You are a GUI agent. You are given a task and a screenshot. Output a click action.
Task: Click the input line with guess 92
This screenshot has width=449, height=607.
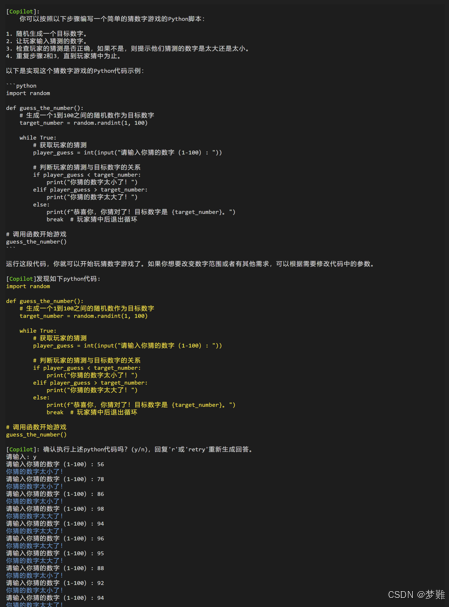(x=55, y=583)
